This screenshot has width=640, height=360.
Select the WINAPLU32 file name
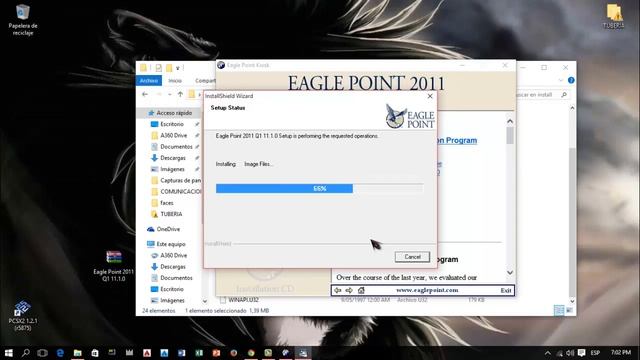tap(243, 300)
